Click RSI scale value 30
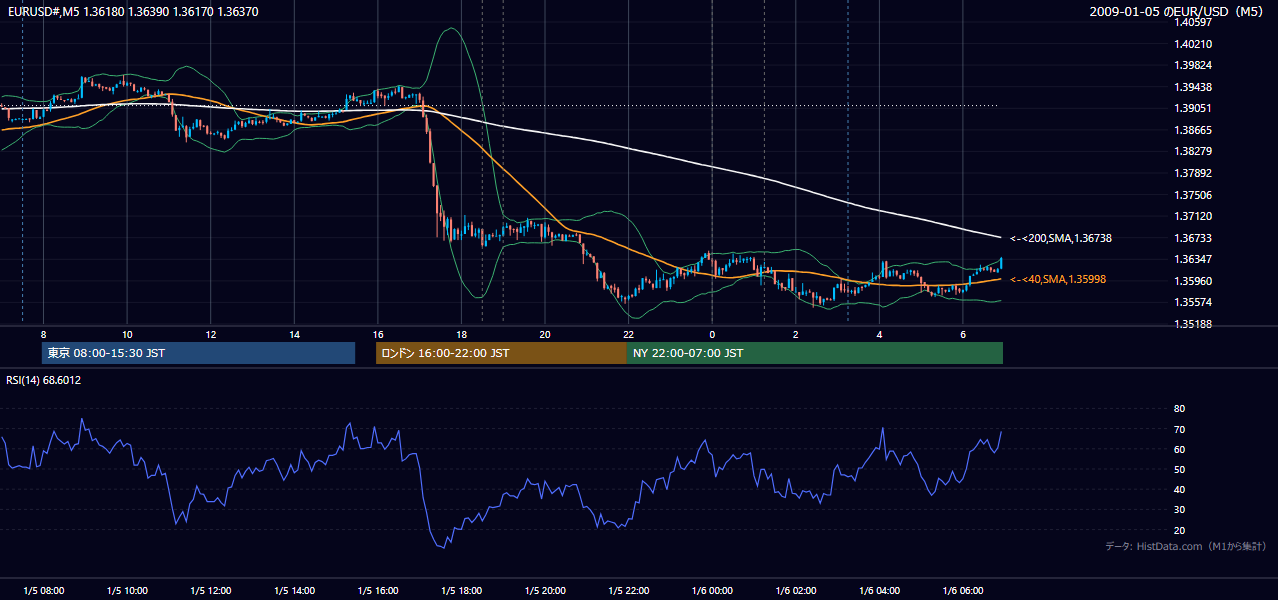1278x600 pixels. 1179,510
